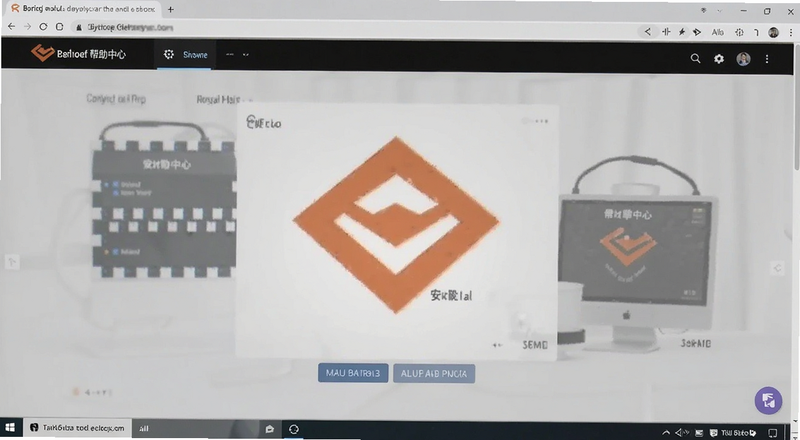Screen dimensions: 800x440
Task: Click the large orange diamond logo image
Action: point(396,225)
